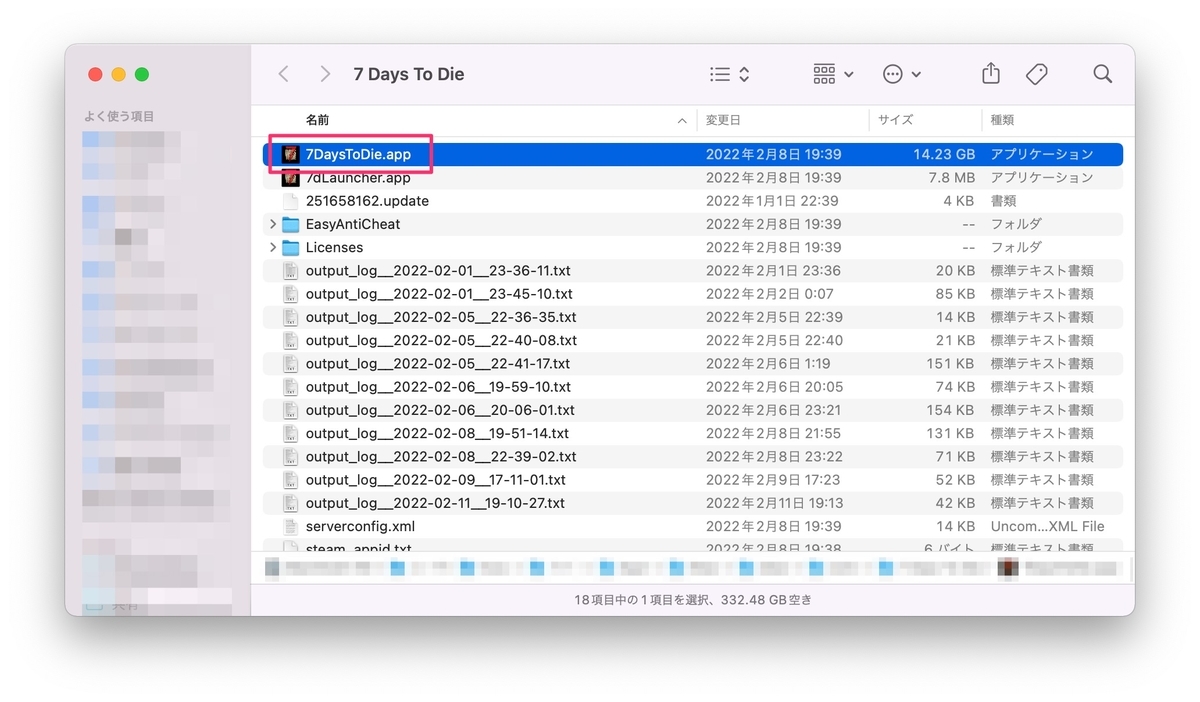
Task: Open the list view switcher
Action: pyautogui.click(x=730, y=74)
